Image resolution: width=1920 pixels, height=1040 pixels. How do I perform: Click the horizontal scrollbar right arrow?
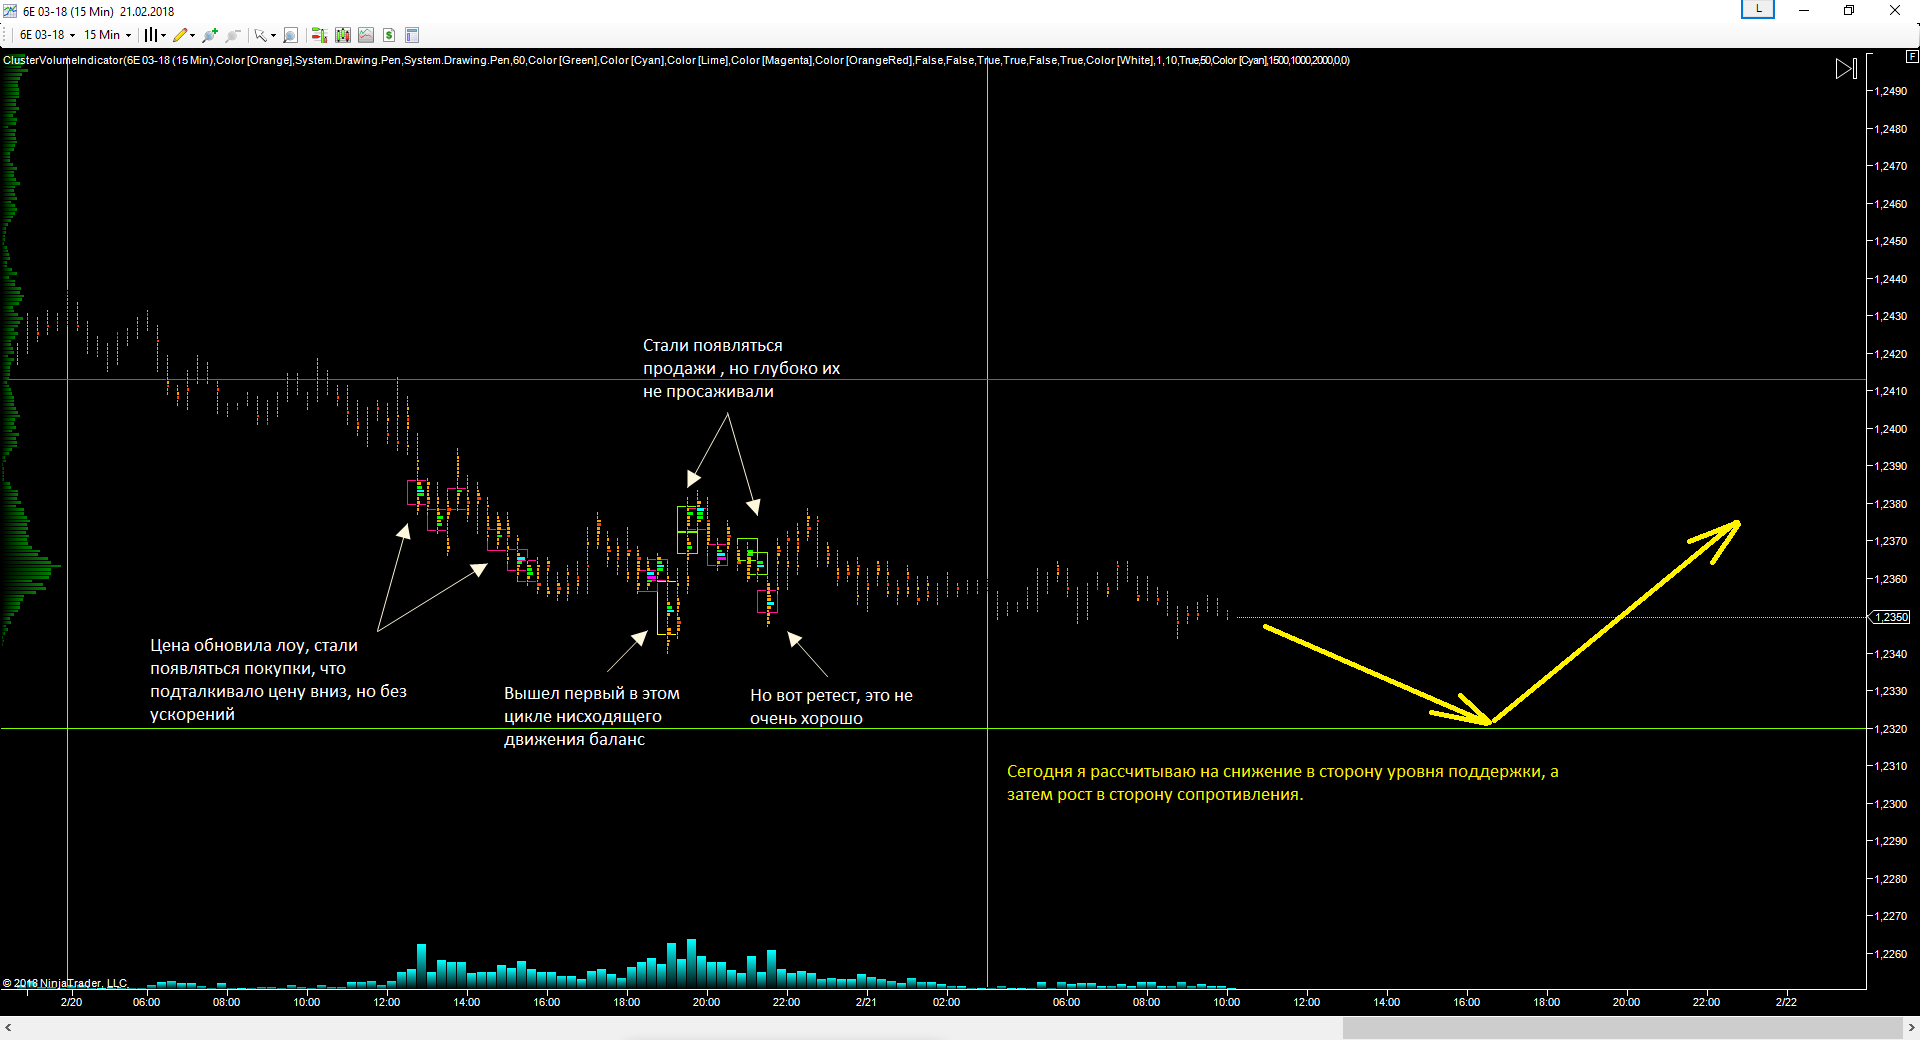click(x=1911, y=1027)
